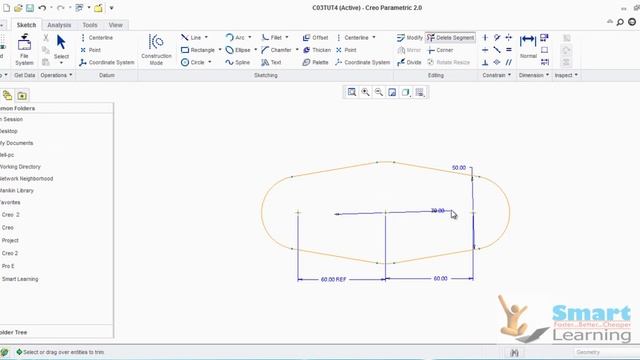
Task: Start the Spline tool
Action: (238, 62)
